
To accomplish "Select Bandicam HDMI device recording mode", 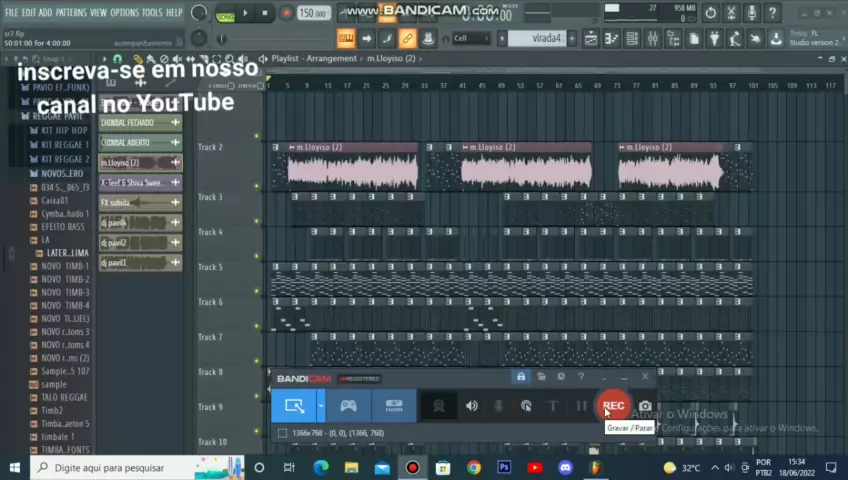I will pos(394,406).
